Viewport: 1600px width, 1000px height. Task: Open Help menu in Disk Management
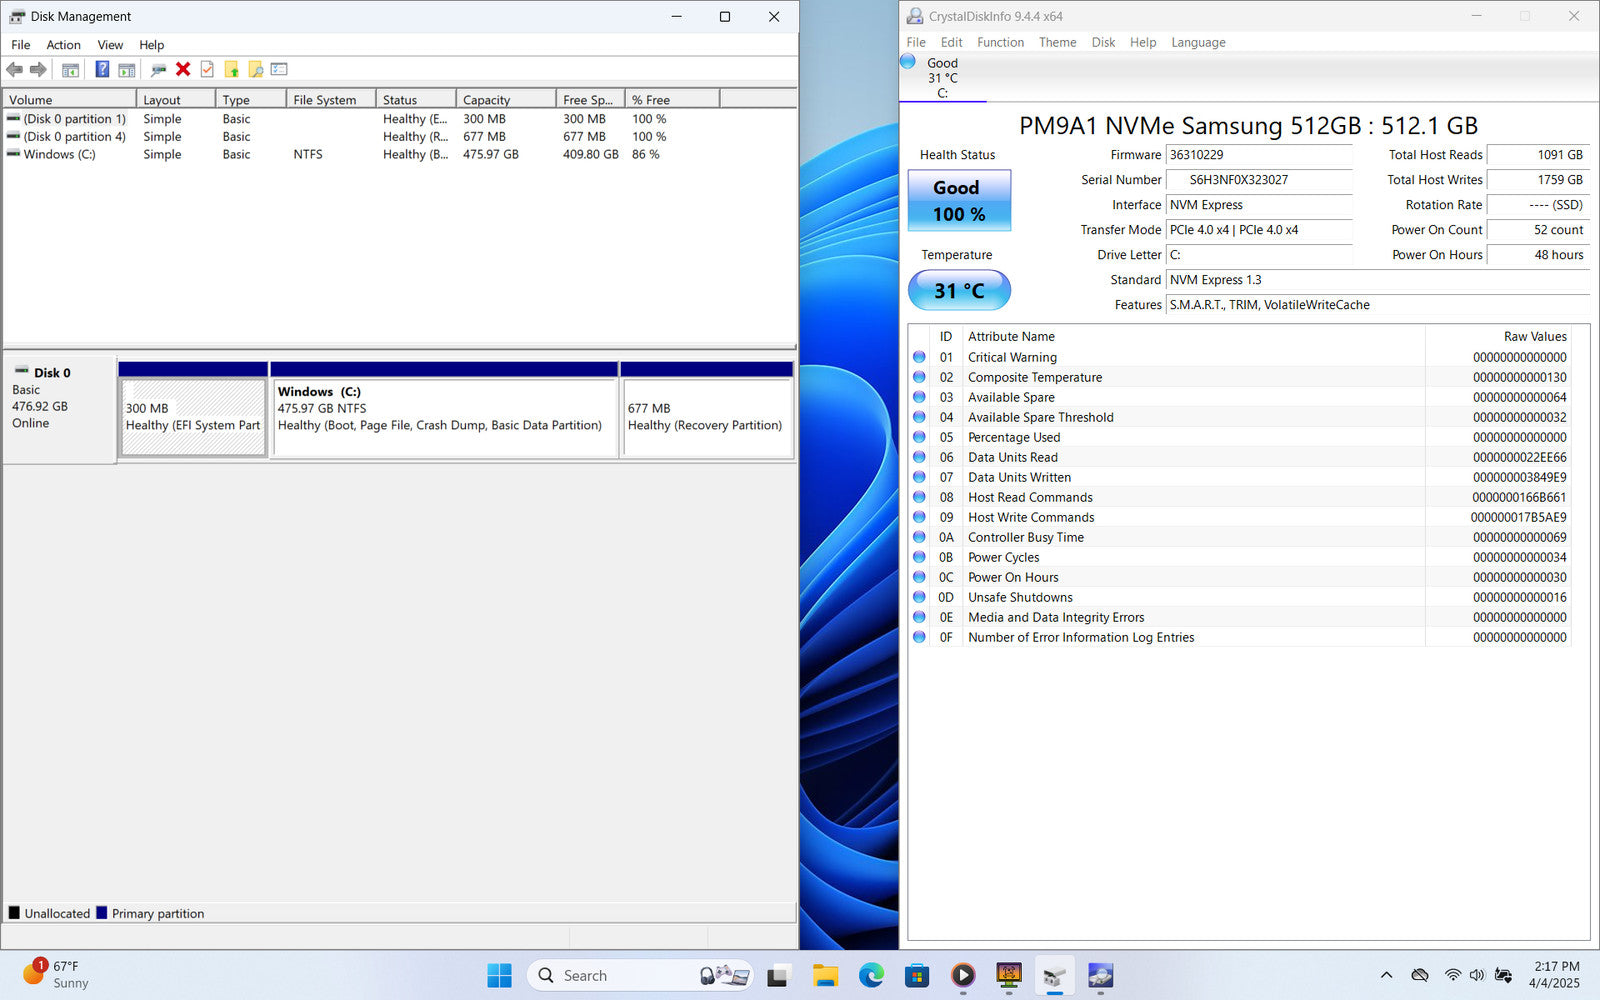pyautogui.click(x=151, y=45)
